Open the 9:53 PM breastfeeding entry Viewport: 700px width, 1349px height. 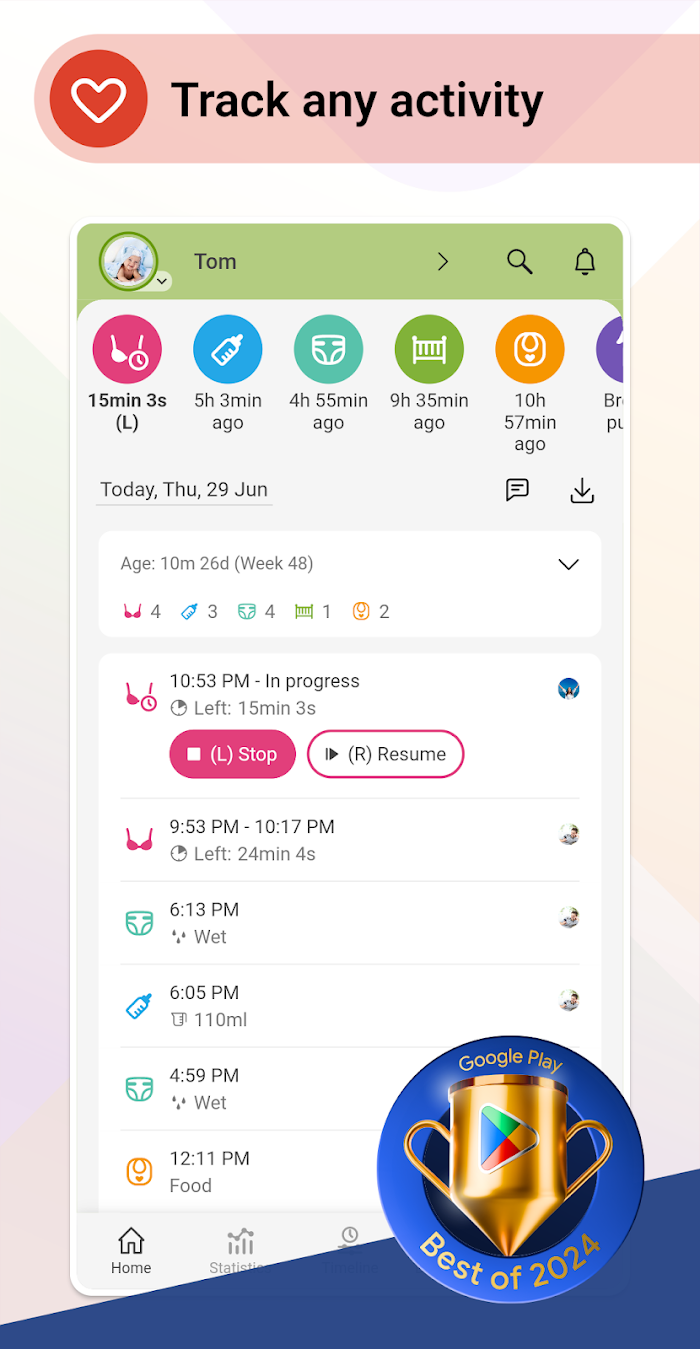click(x=350, y=840)
